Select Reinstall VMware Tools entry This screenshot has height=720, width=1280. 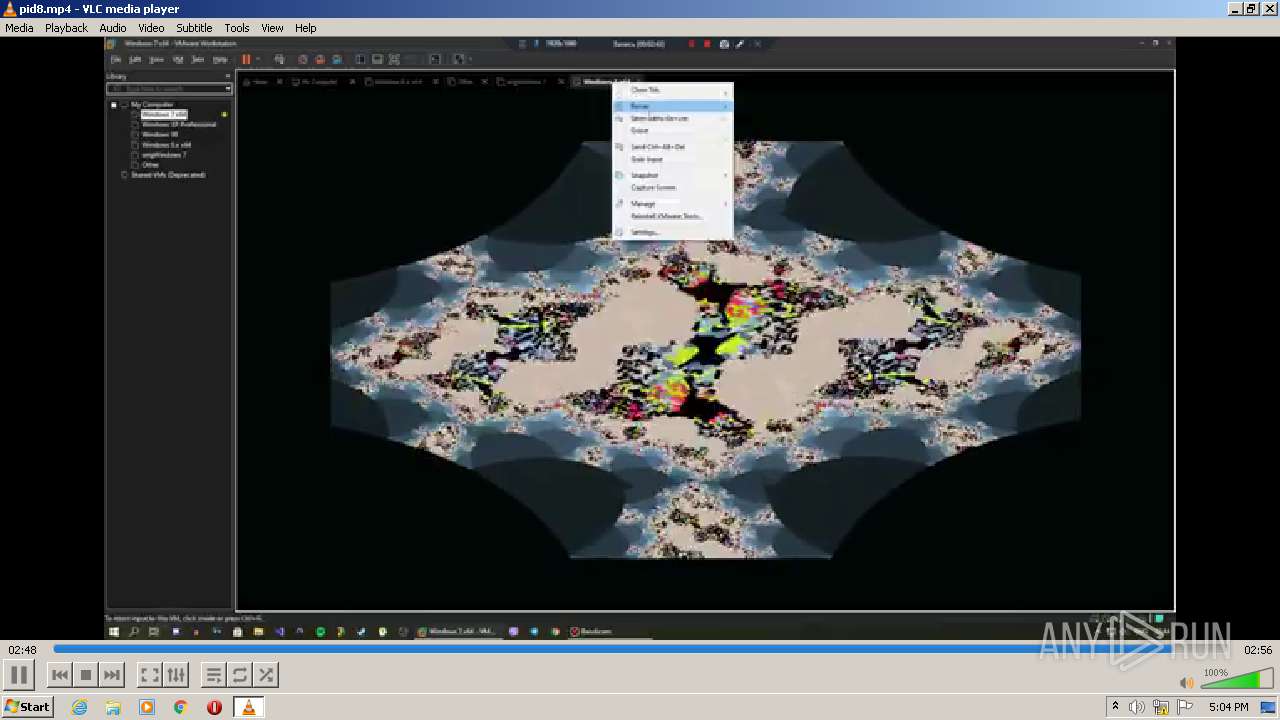pos(672,216)
